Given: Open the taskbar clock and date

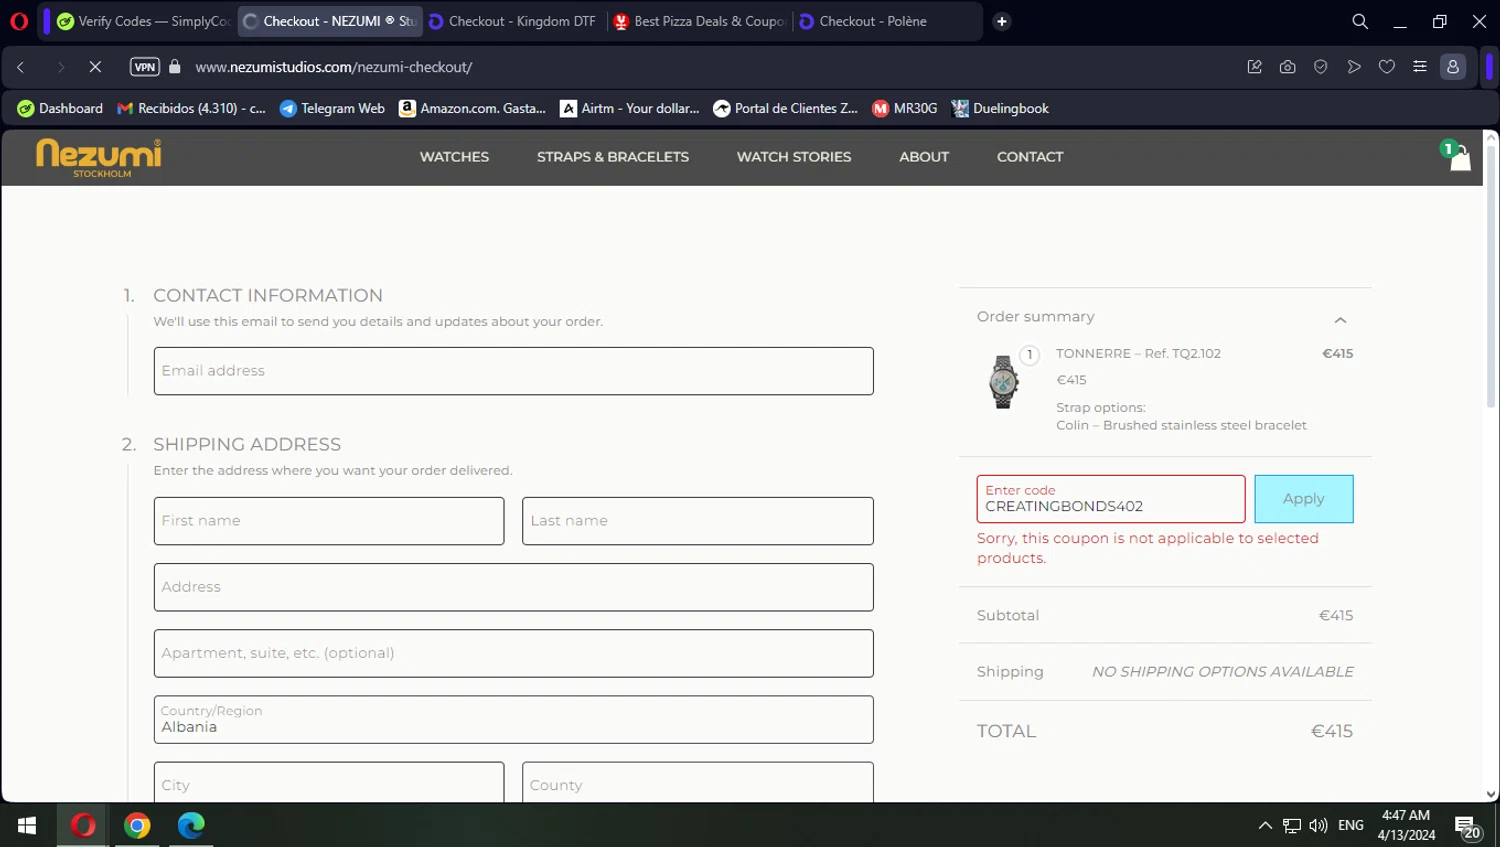Looking at the screenshot, I should [1406, 825].
